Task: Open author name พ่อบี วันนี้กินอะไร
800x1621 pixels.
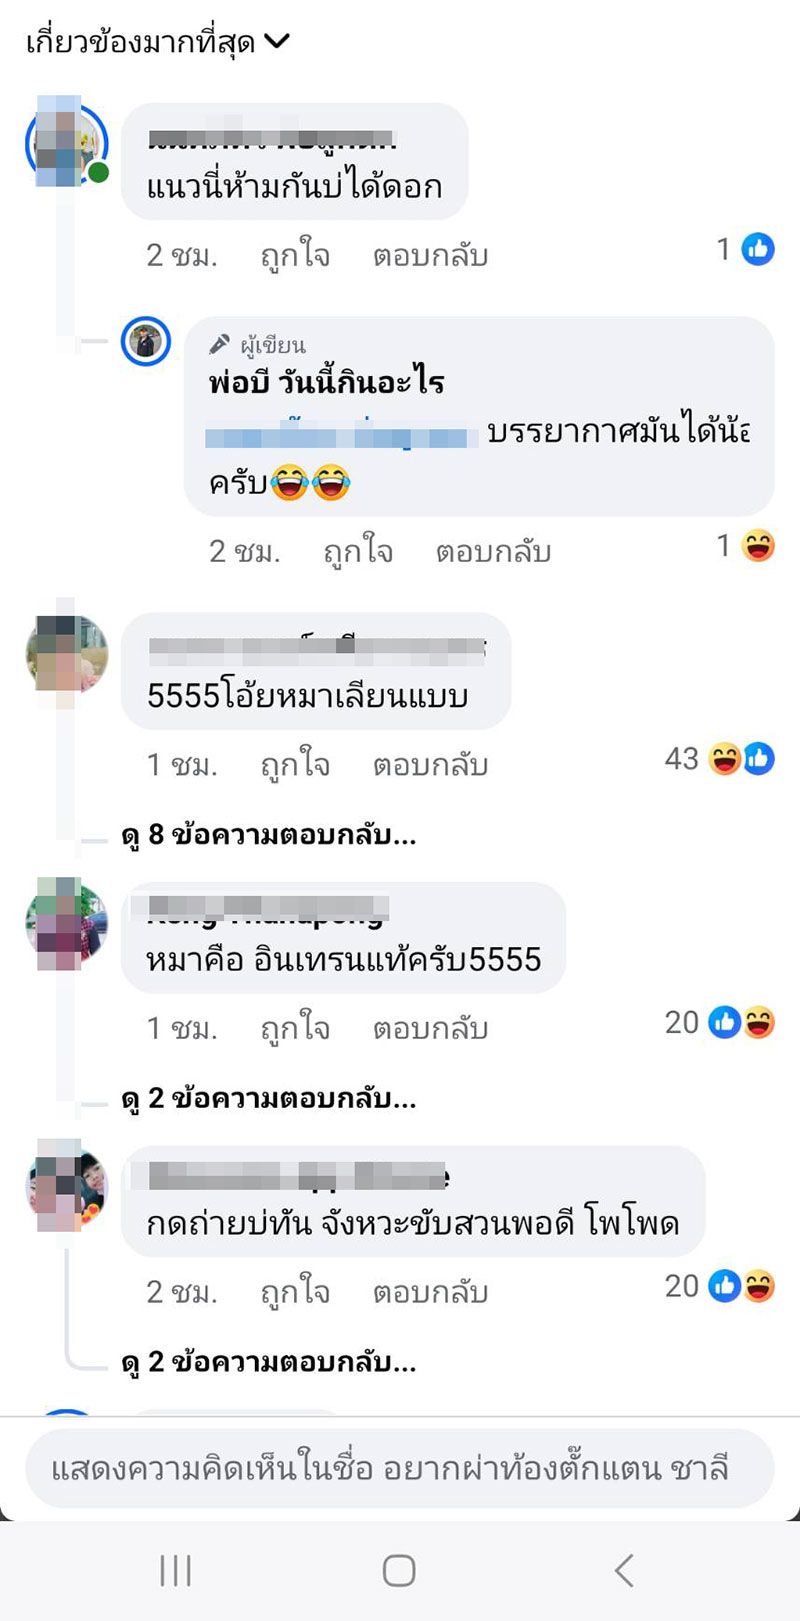Action: pyautogui.click(x=326, y=382)
